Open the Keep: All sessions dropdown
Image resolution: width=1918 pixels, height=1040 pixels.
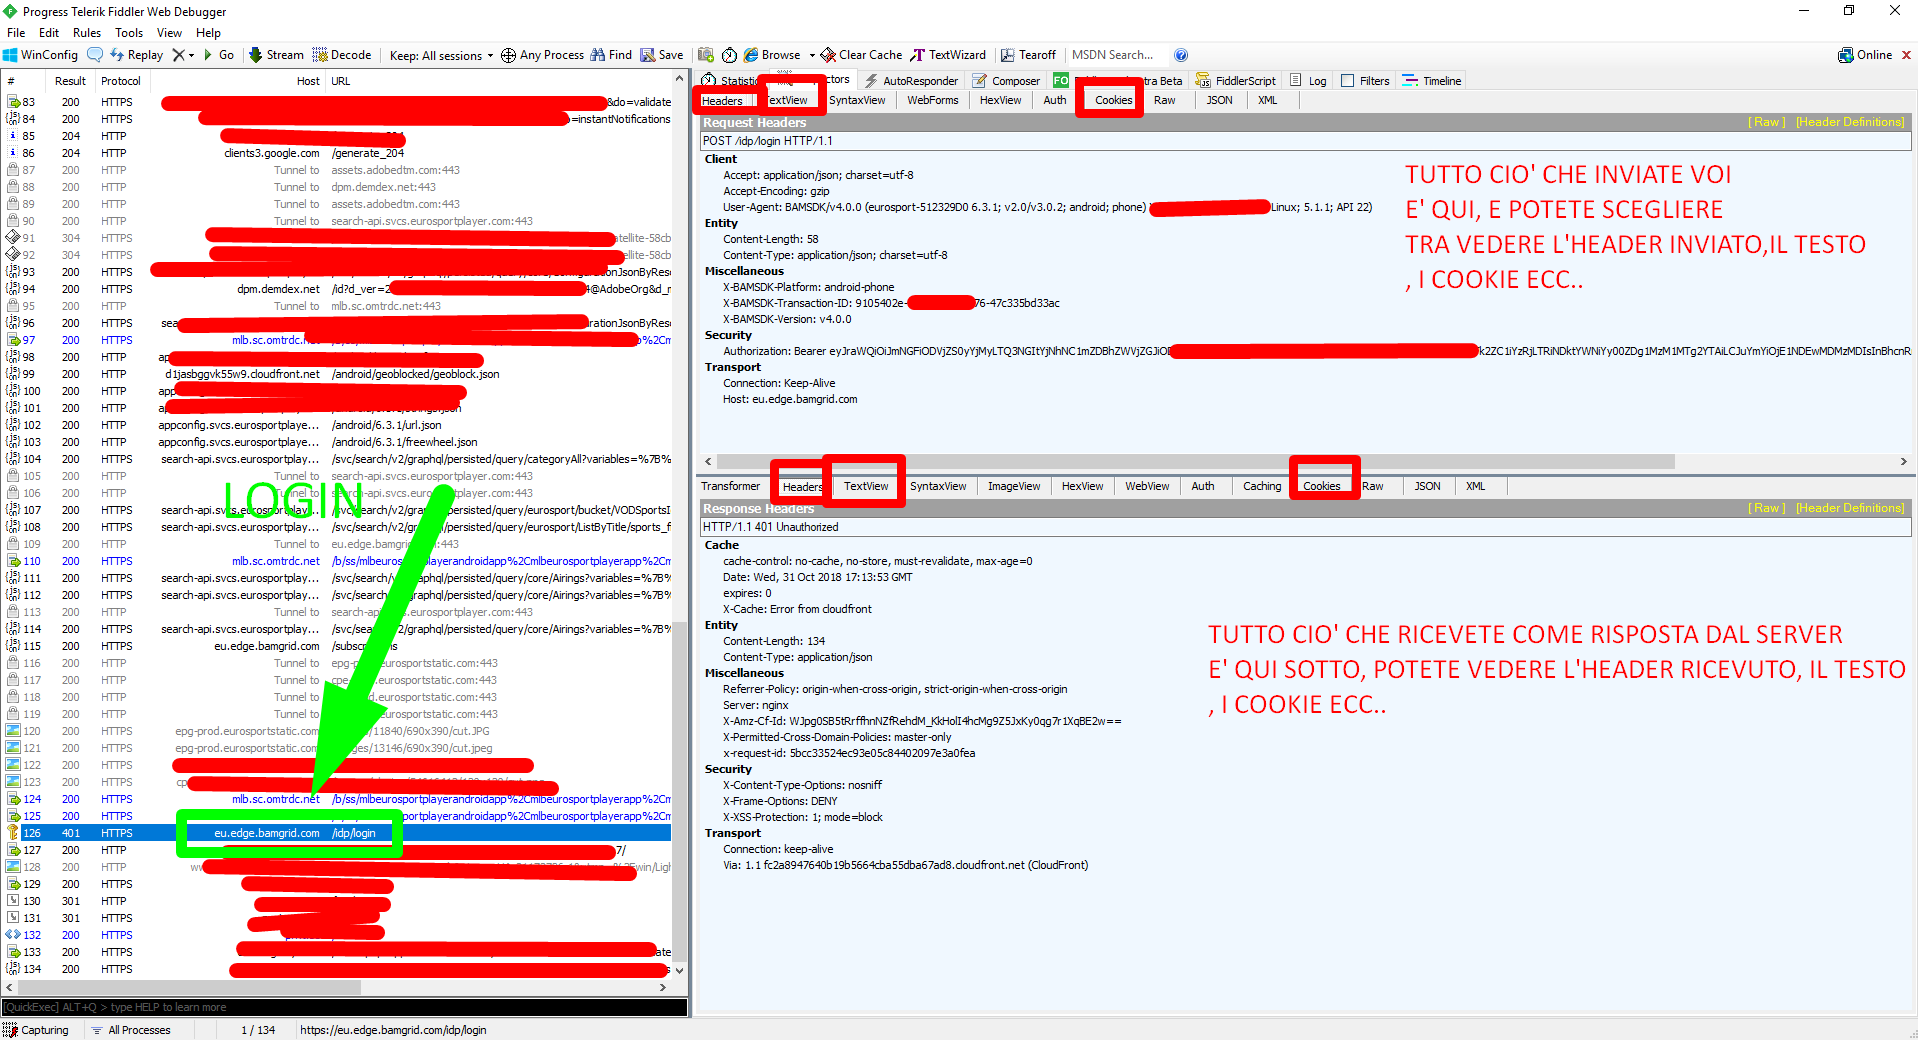441,55
